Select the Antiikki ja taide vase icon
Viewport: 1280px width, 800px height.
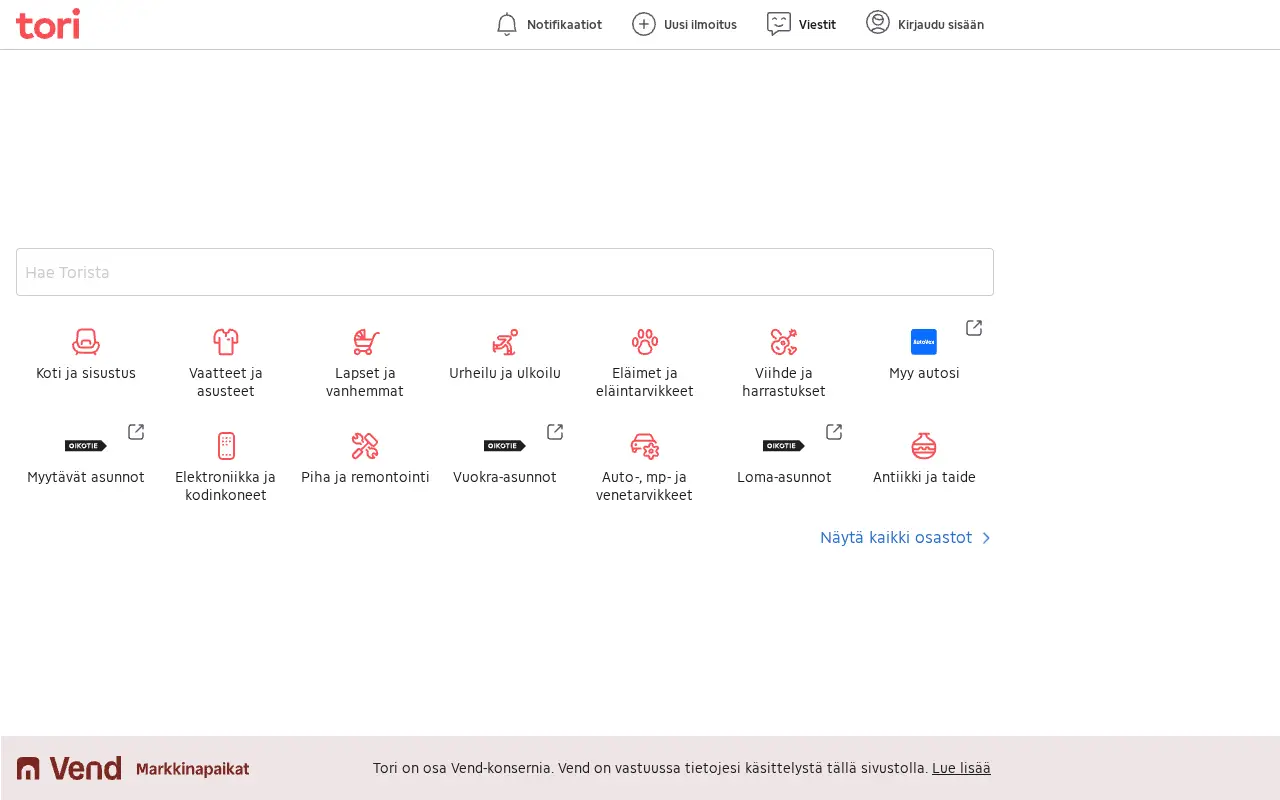point(924,446)
